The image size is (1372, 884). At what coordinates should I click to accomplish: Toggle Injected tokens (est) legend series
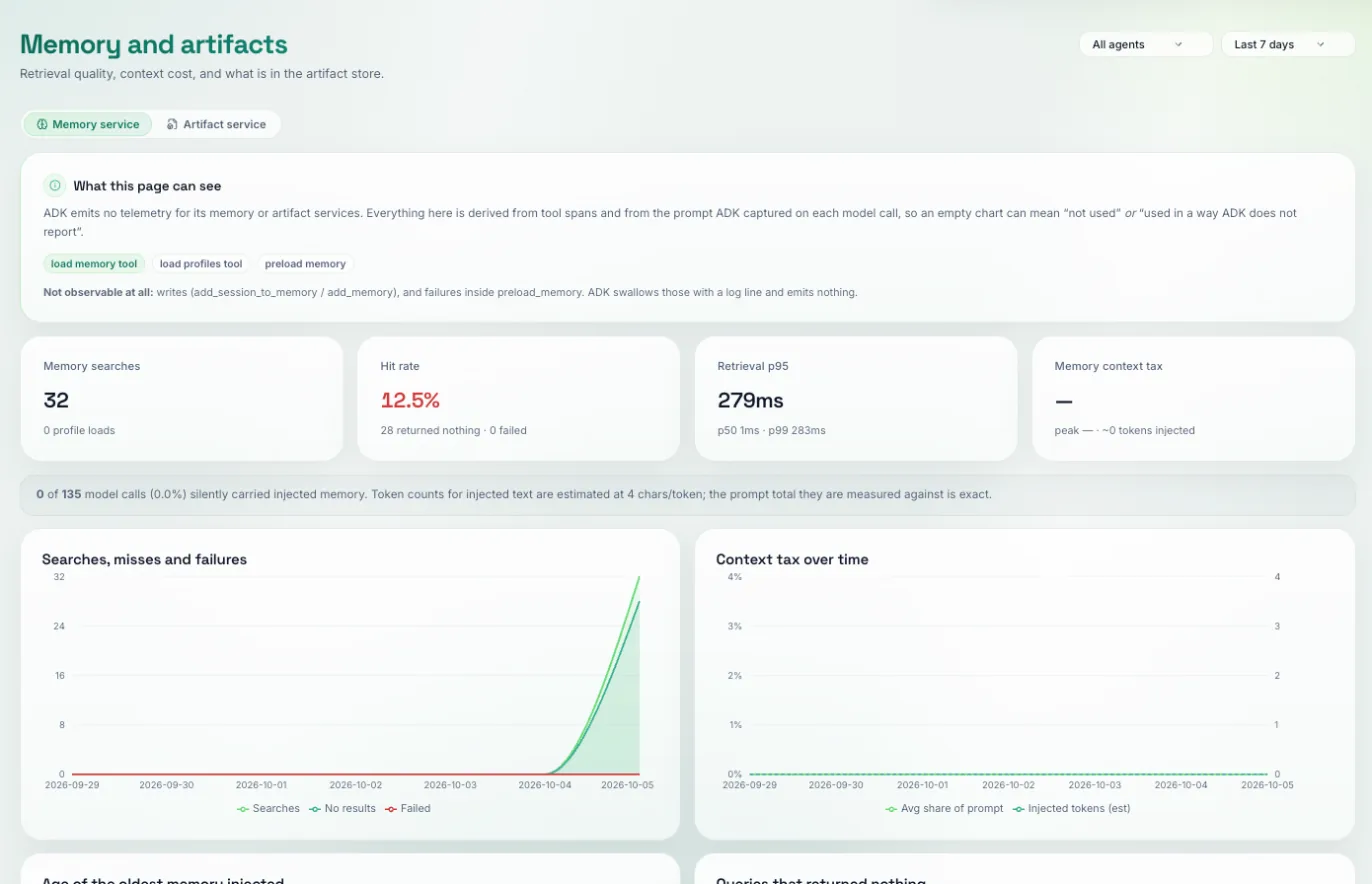(1071, 808)
